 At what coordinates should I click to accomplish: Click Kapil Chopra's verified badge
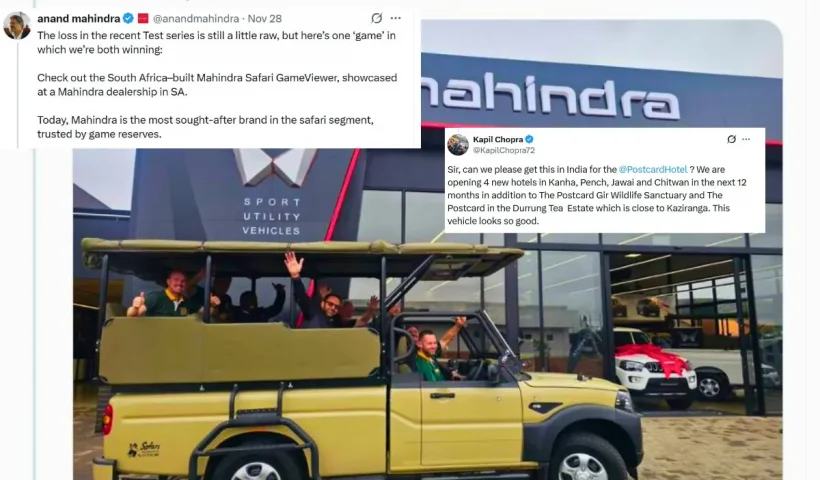pyautogui.click(x=529, y=139)
